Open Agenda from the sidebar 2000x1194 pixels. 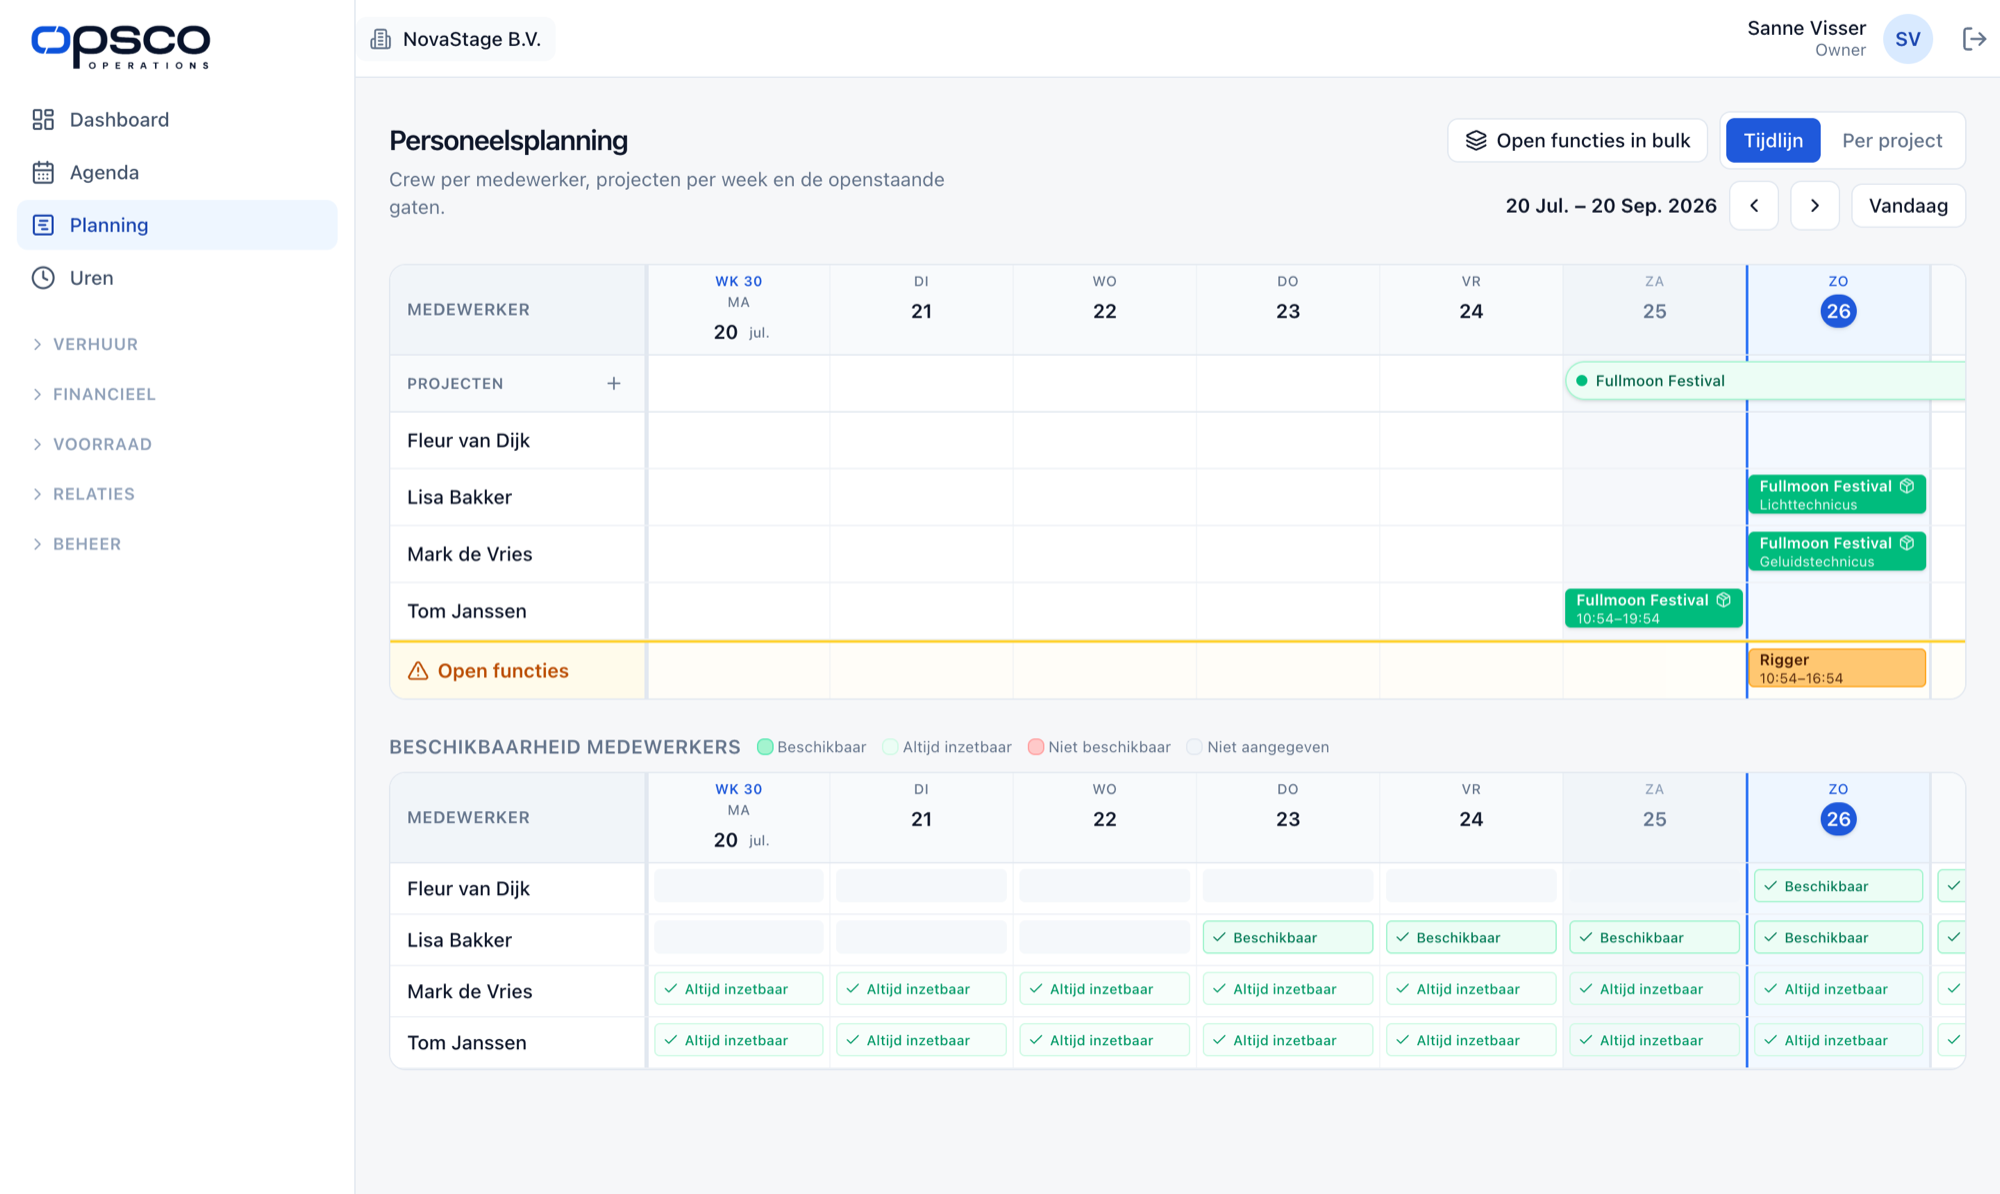click(x=177, y=172)
